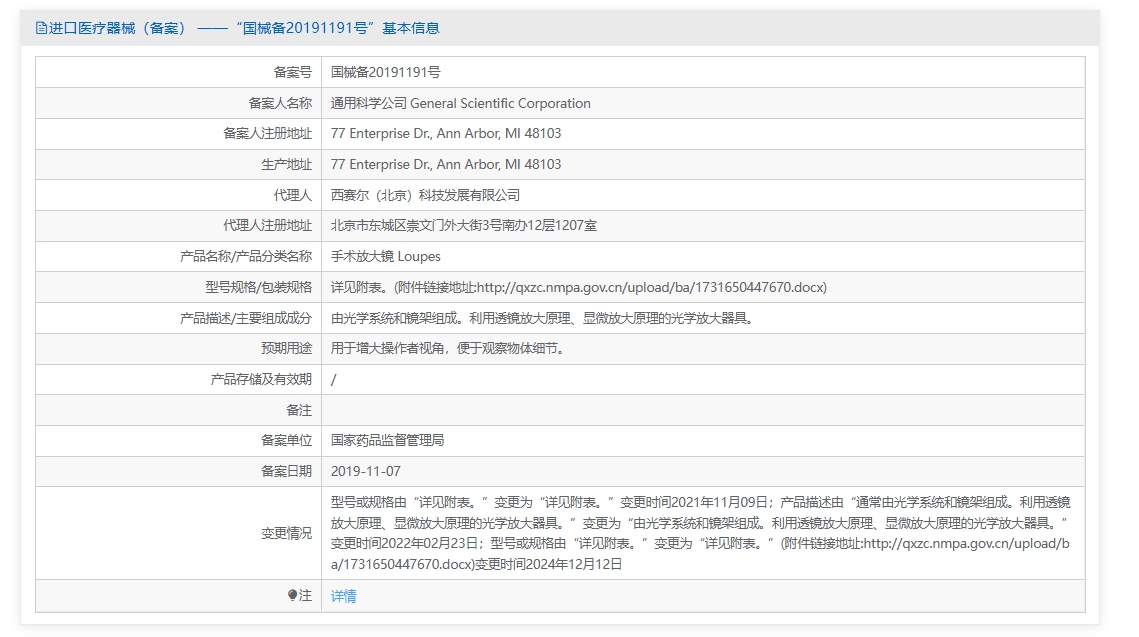Click the 变更情况 change history paragraph

point(700,533)
